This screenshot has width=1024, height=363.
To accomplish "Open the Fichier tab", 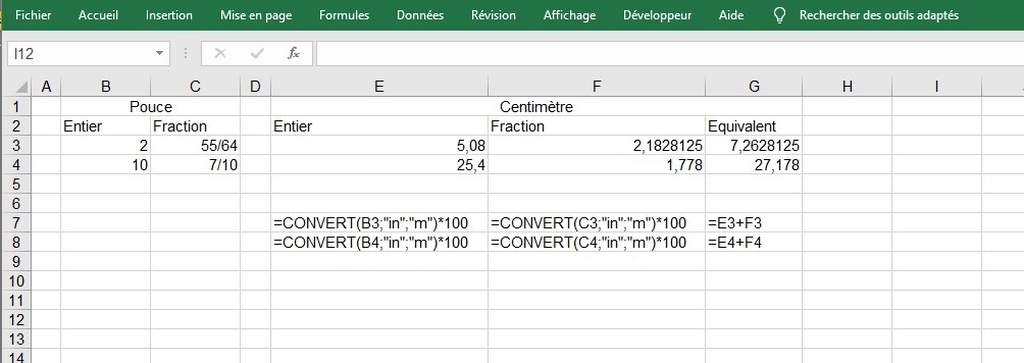I will [x=33, y=15].
